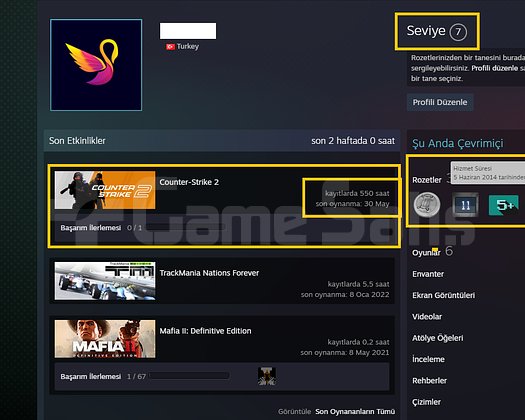
Task: Open Mafia II Definitive Edition banner
Action: click(105, 339)
